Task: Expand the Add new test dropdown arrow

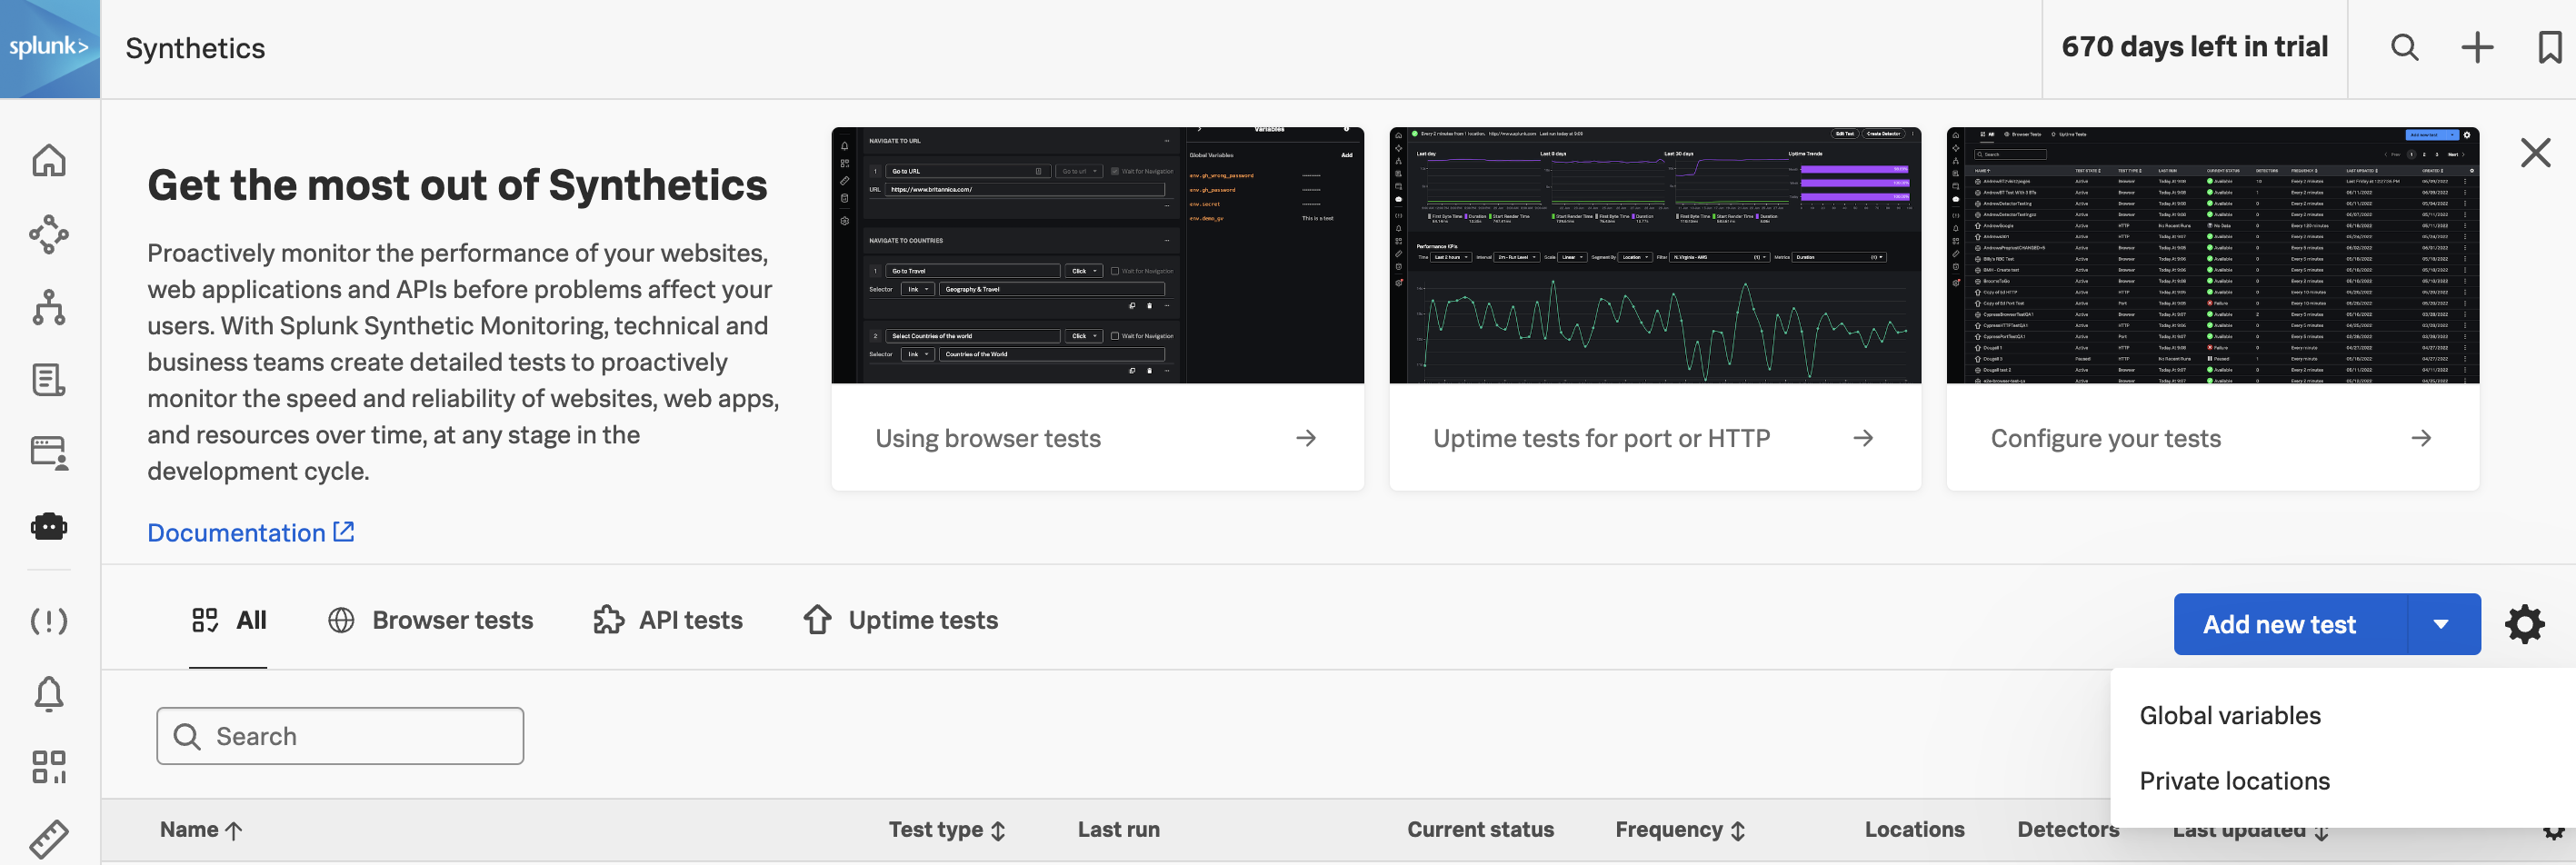Action: [2441, 624]
